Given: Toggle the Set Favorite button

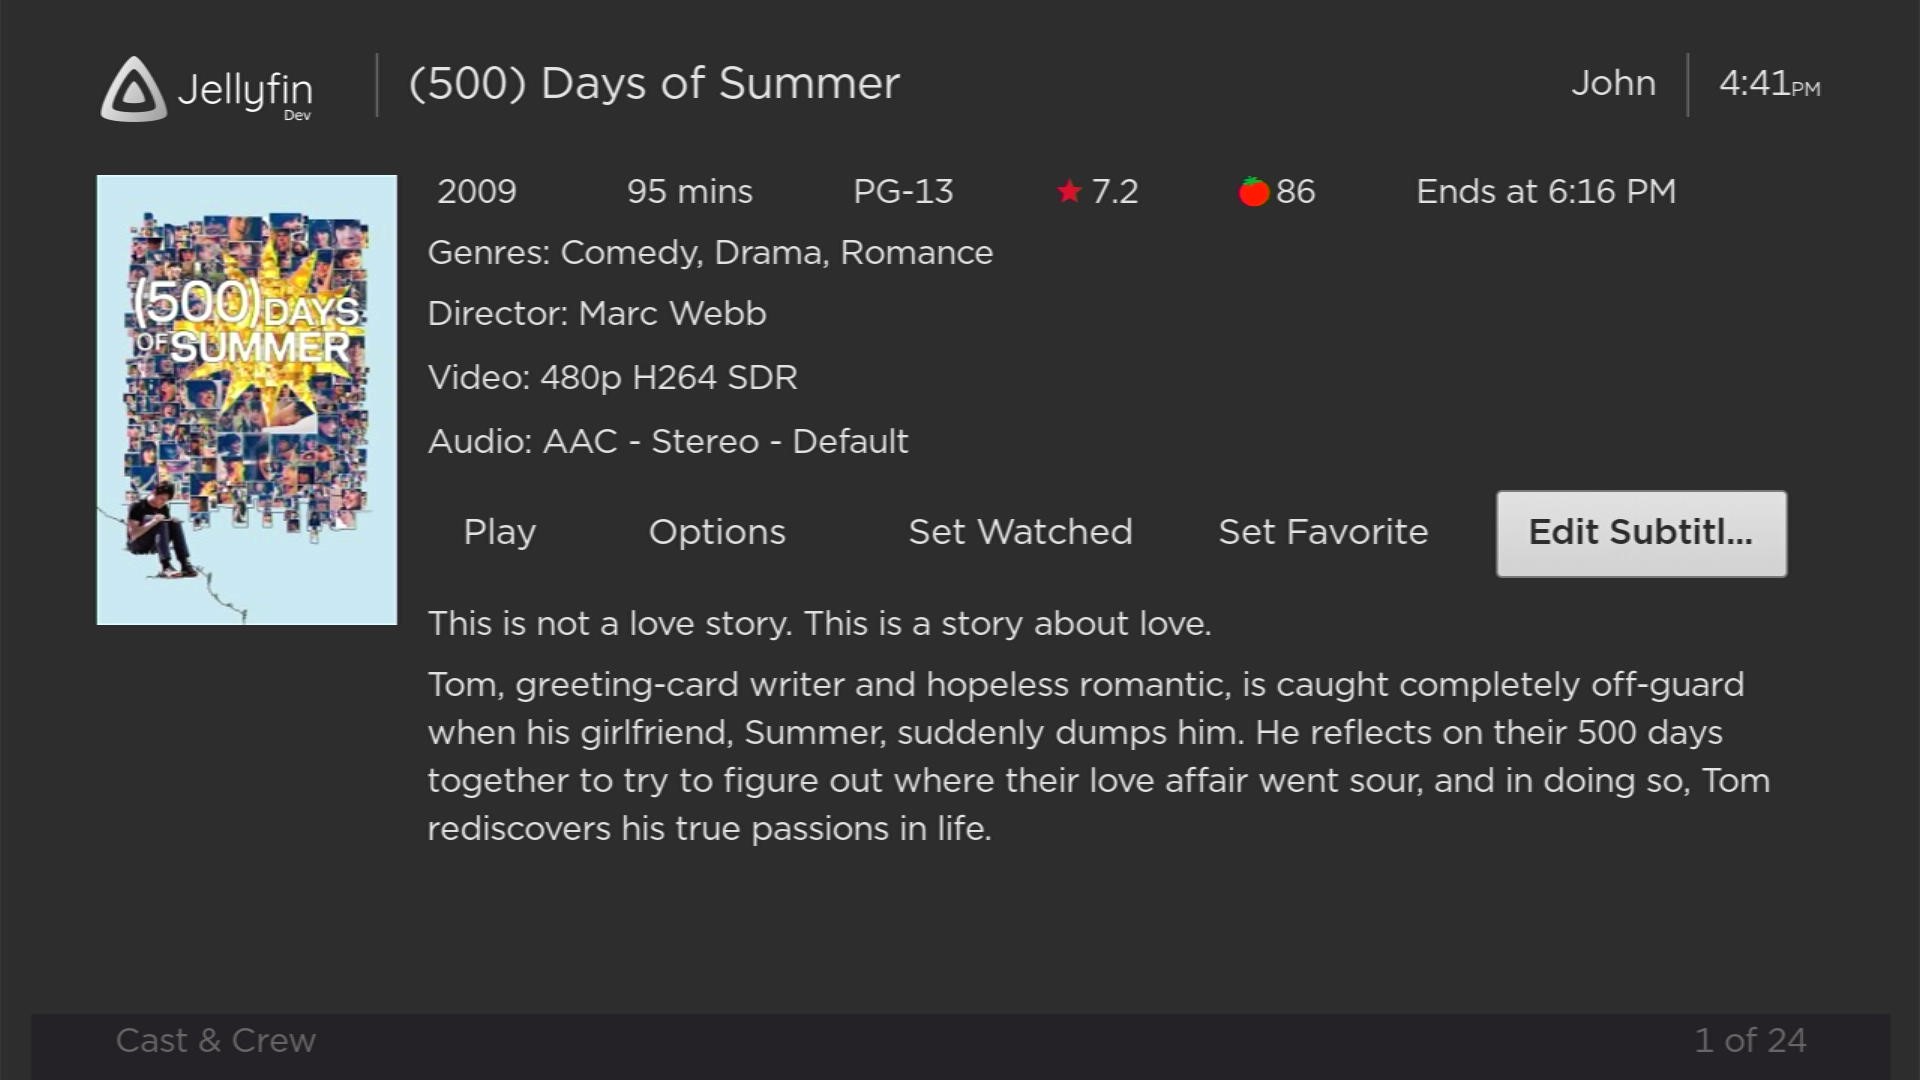Looking at the screenshot, I should tap(1322, 532).
